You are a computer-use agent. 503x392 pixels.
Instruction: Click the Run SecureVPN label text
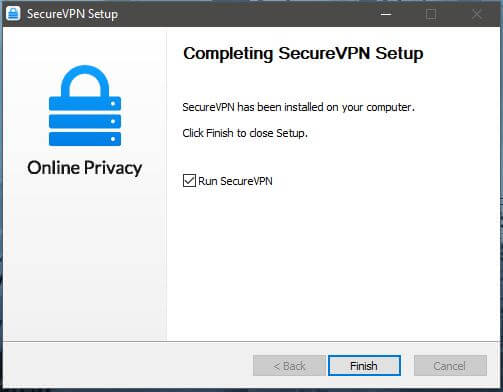(235, 181)
